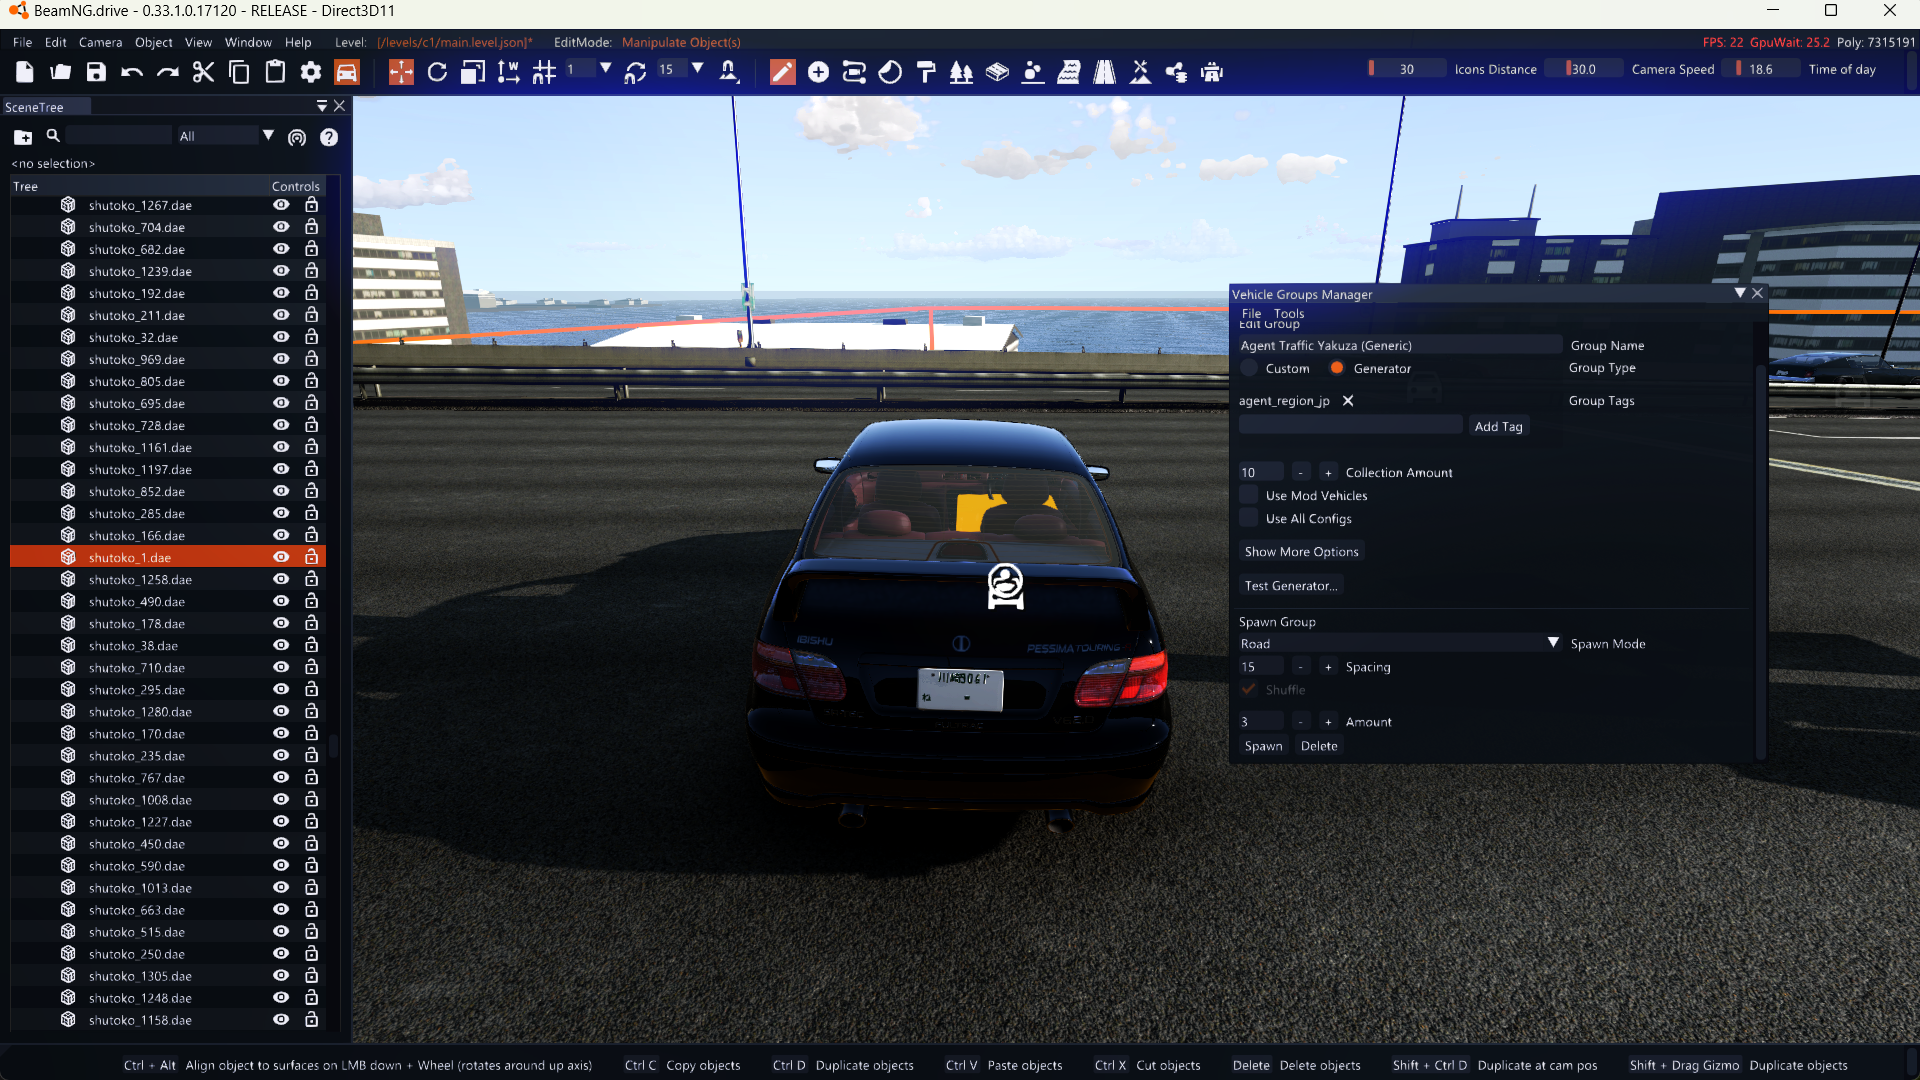Screen dimensions: 1920x1080
Task: Open SceneTree panel options triangle
Action: click(322, 106)
